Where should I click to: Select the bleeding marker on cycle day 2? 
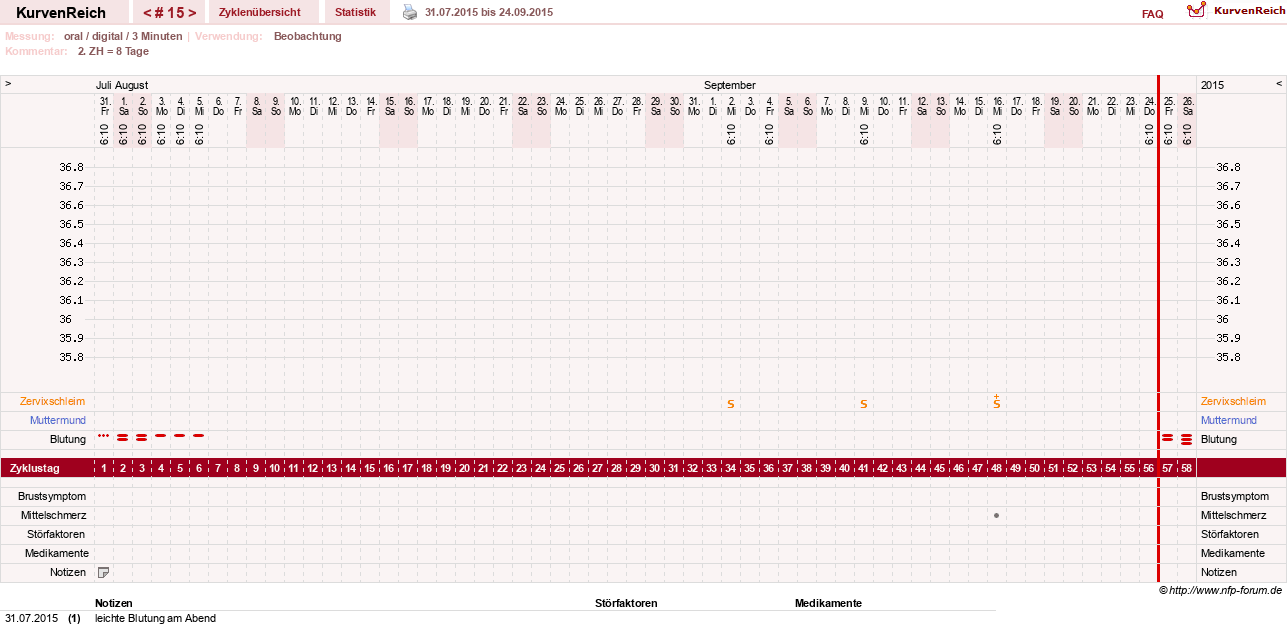[123, 437]
